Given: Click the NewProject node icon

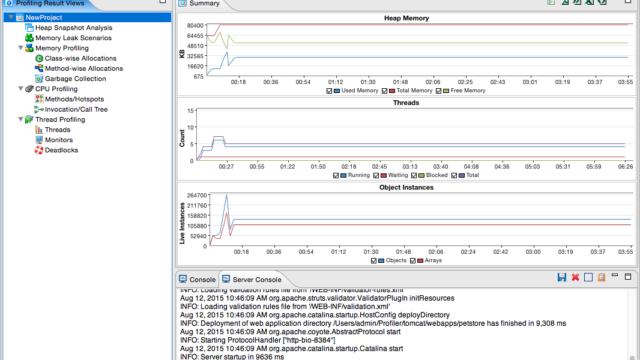Looking at the screenshot, I should coord(20,18).
